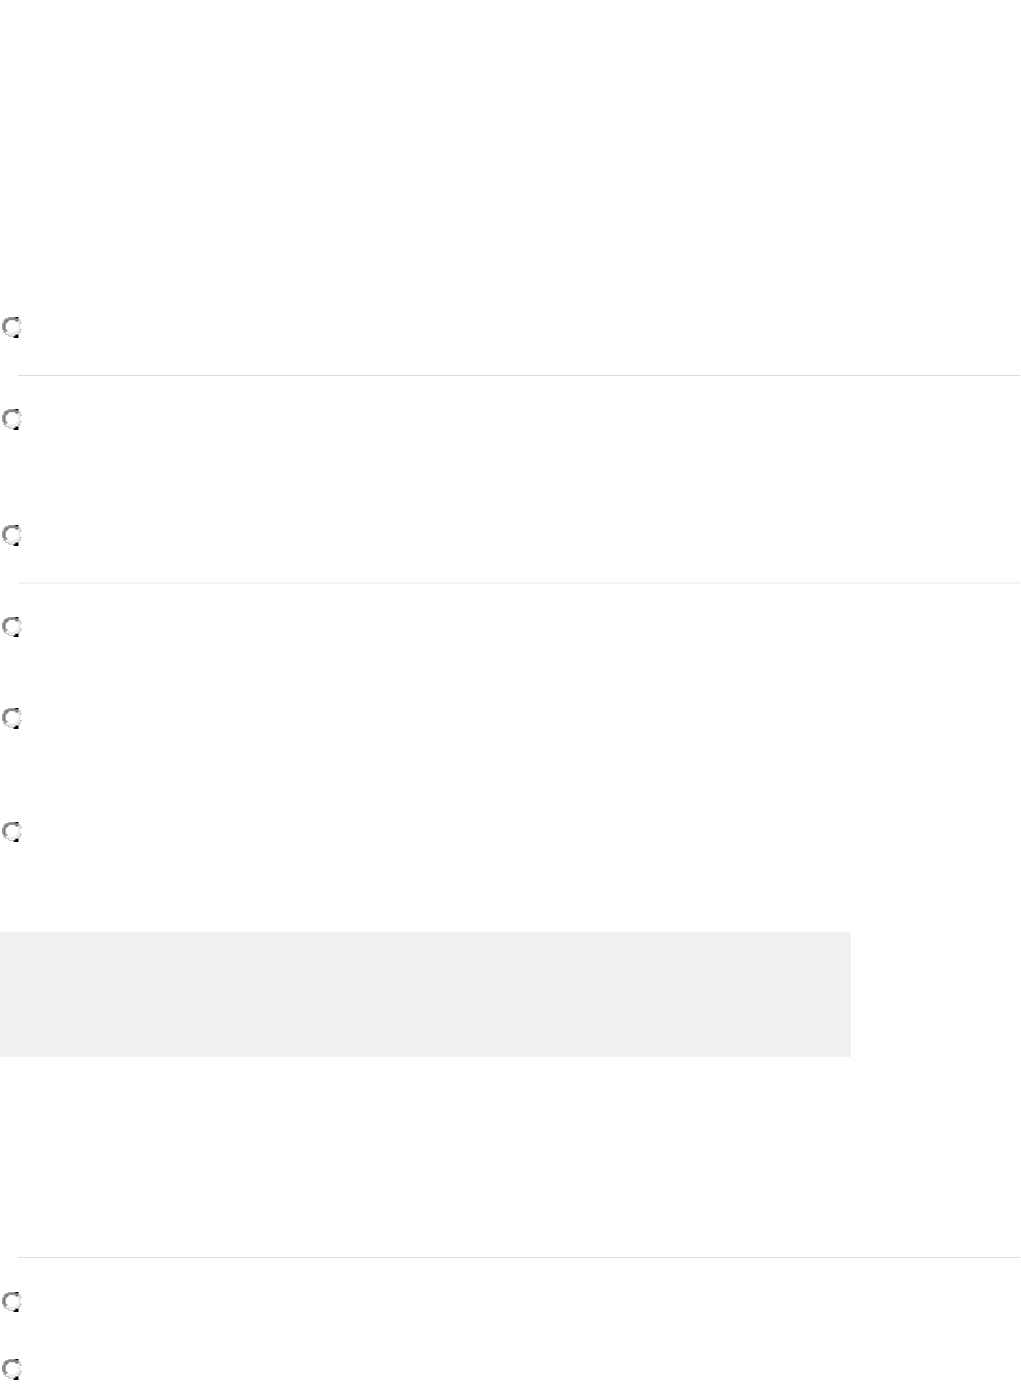Click the separator line below the gray box
Image resolution: width=1021 pixels, height=1393 pixels.
(518, 1257)
